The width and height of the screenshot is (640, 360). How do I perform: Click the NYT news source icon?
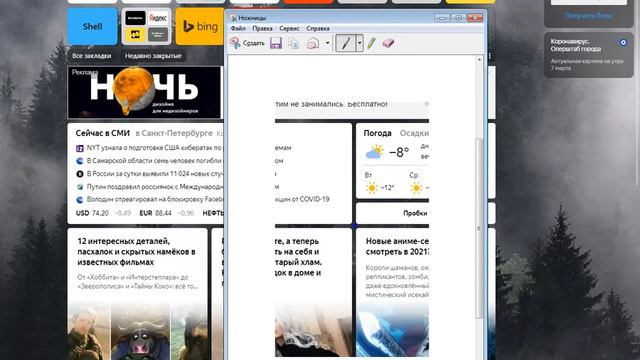click(x=80, y=148)
